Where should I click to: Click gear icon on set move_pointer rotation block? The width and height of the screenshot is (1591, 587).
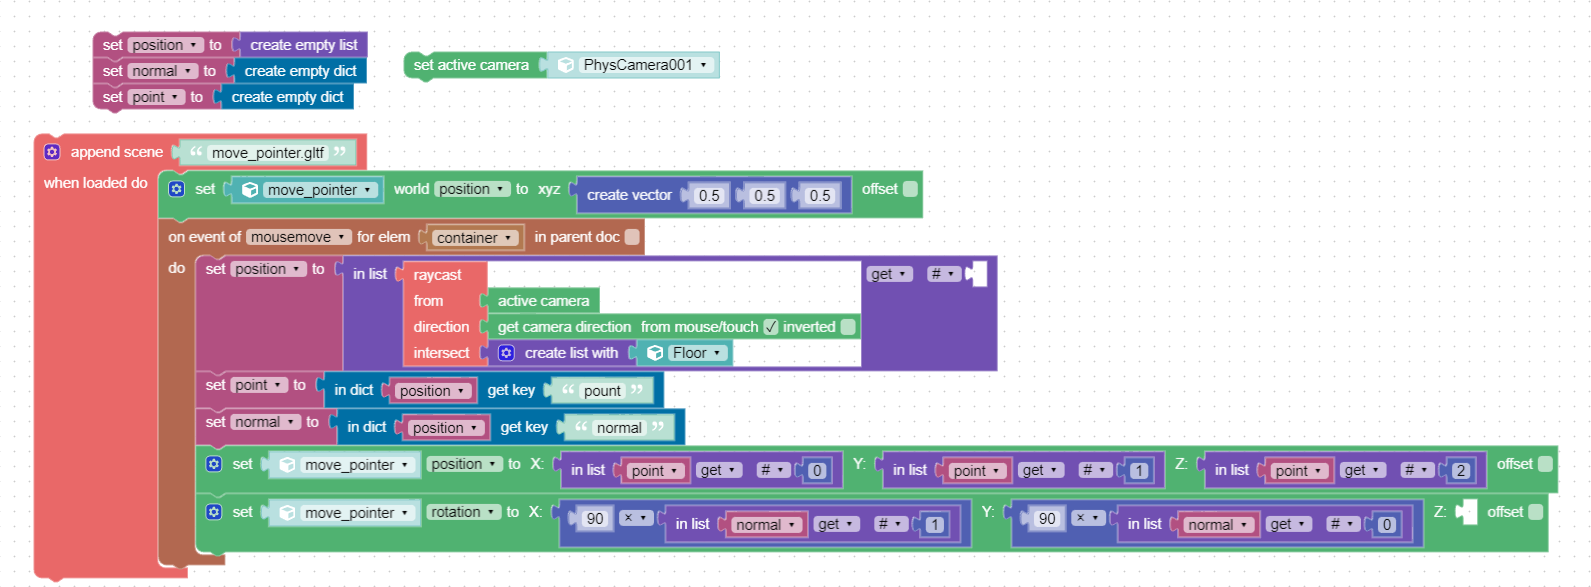214,512
